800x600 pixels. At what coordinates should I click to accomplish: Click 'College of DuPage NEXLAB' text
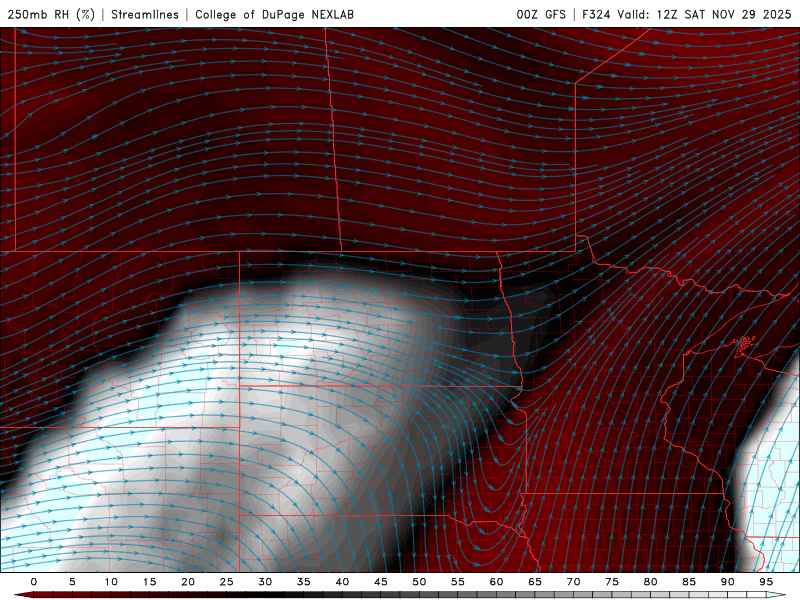point(274,14)
